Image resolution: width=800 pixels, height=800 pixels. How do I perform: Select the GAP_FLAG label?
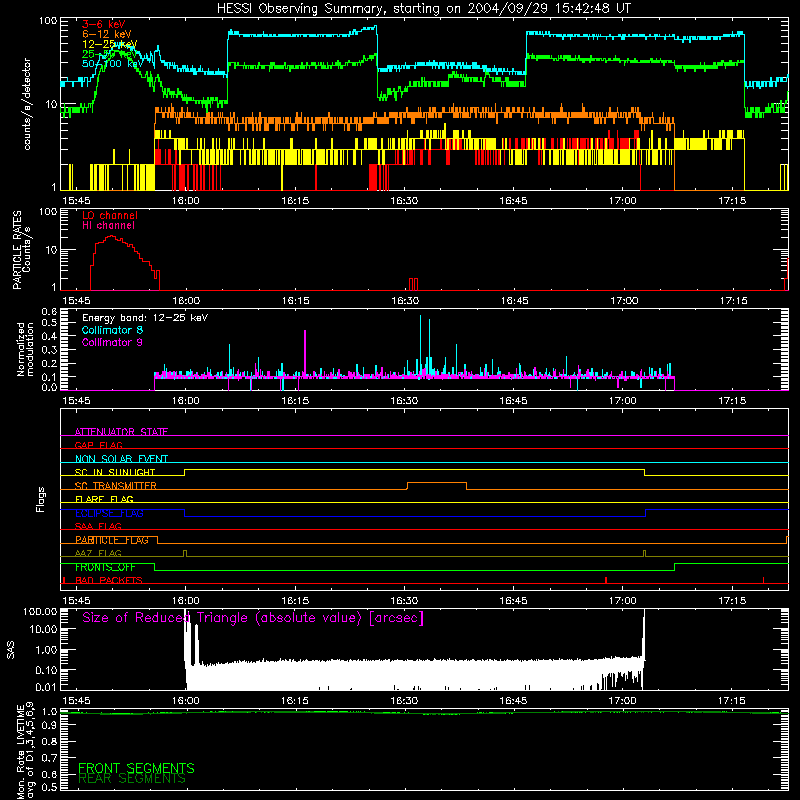[98, 445]
